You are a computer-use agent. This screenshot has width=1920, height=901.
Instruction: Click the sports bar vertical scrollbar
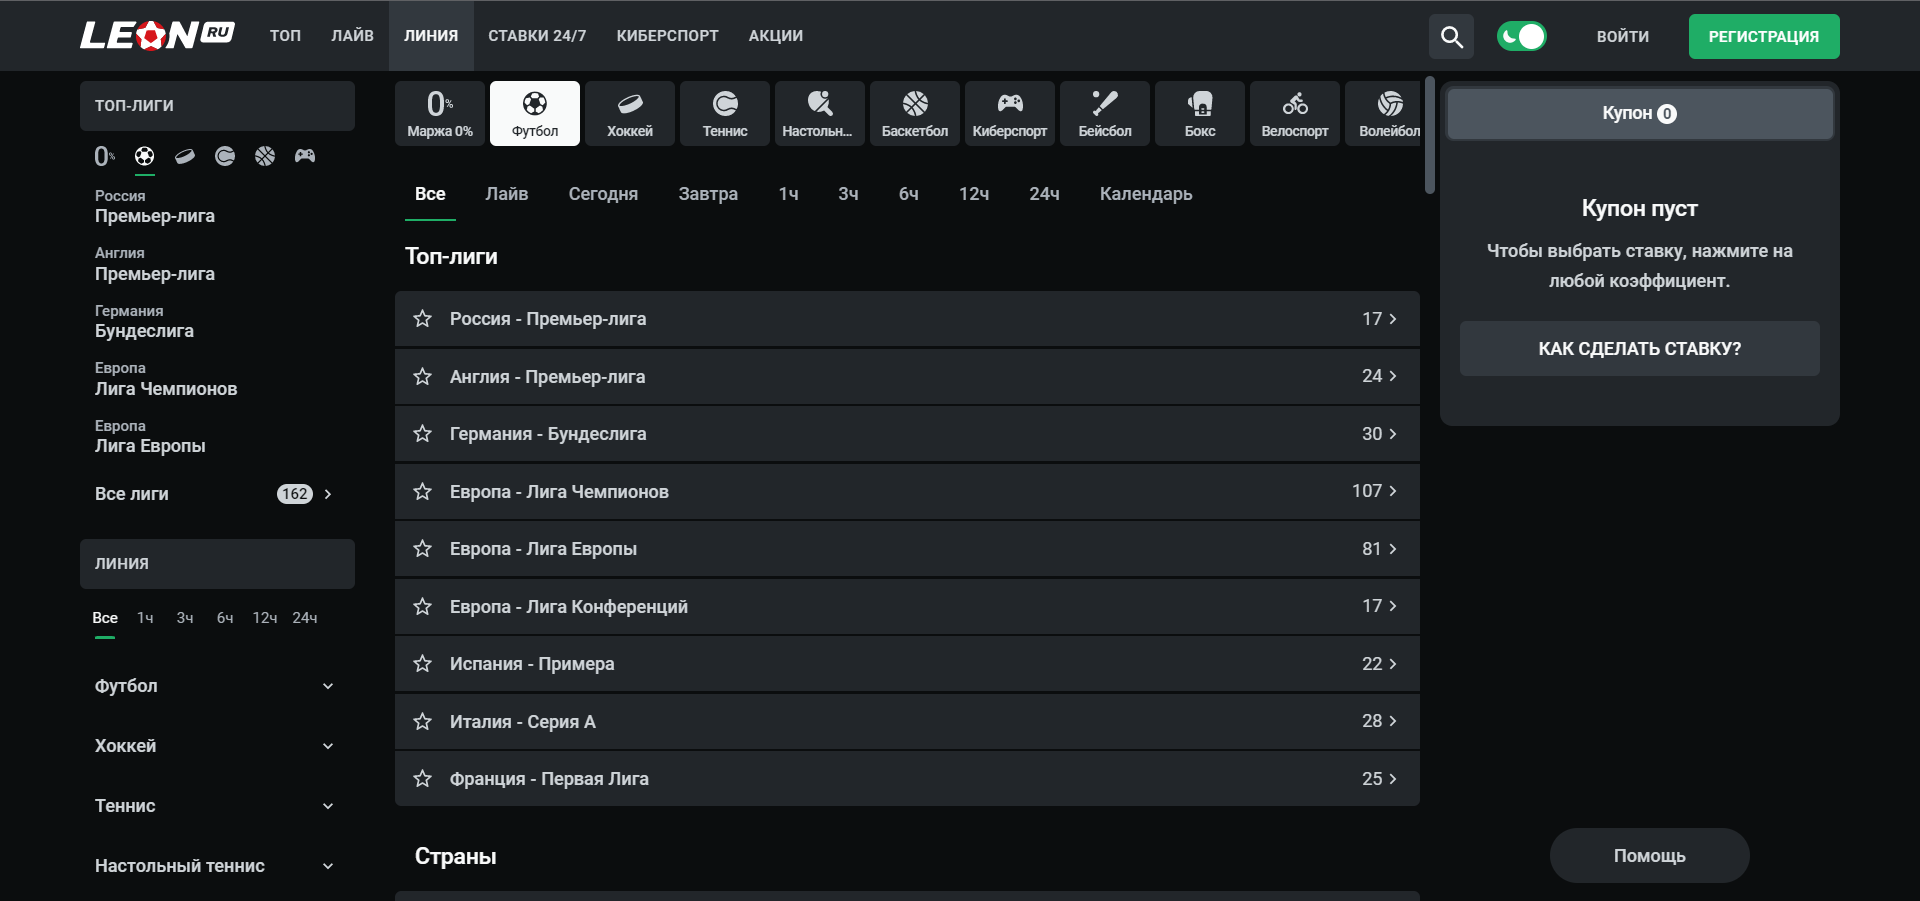click(1430, 135)
